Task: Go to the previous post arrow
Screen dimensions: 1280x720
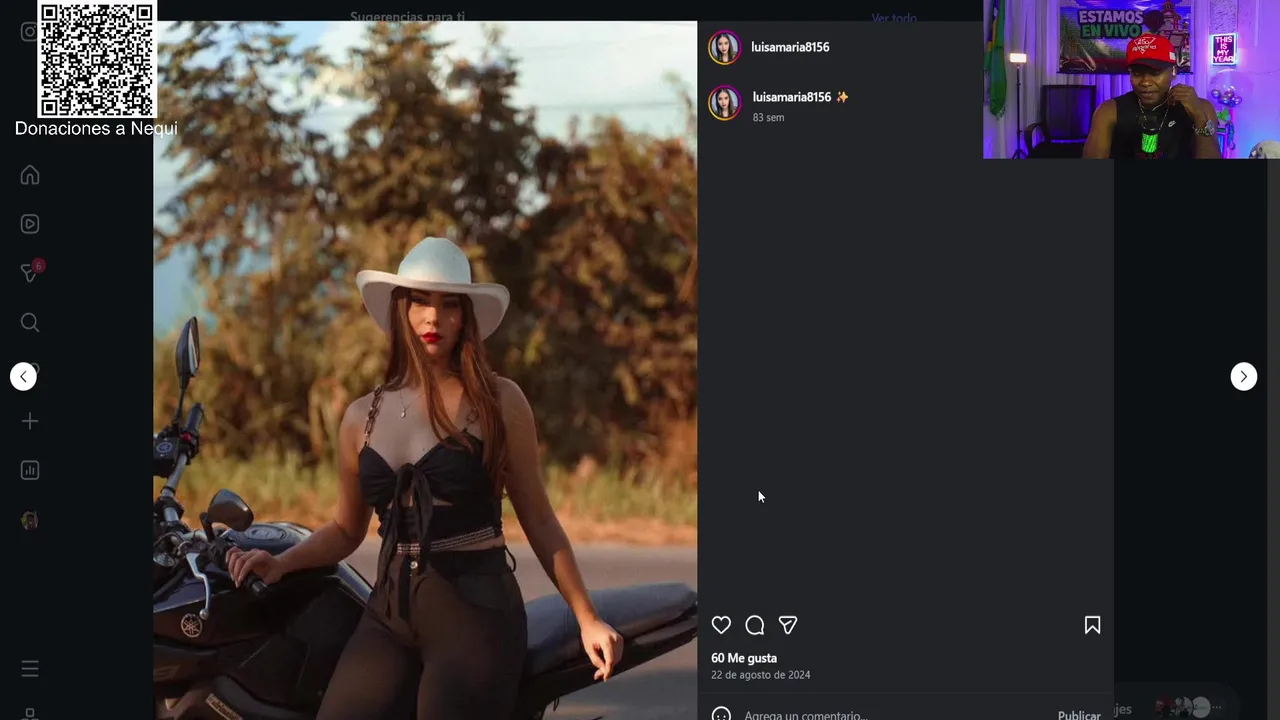Action: click(23, 376)
